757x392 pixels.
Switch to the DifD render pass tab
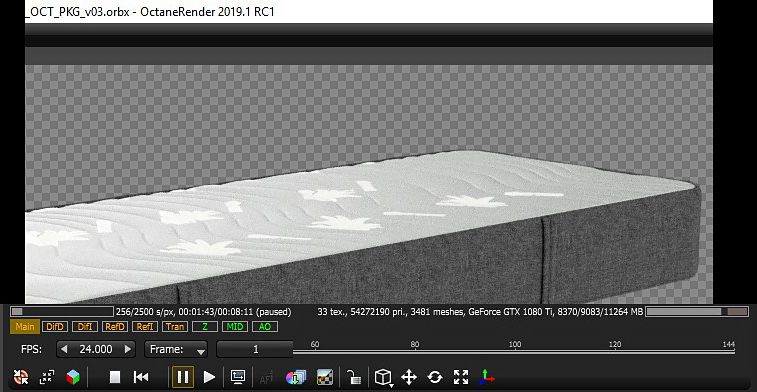pos(55,327)
